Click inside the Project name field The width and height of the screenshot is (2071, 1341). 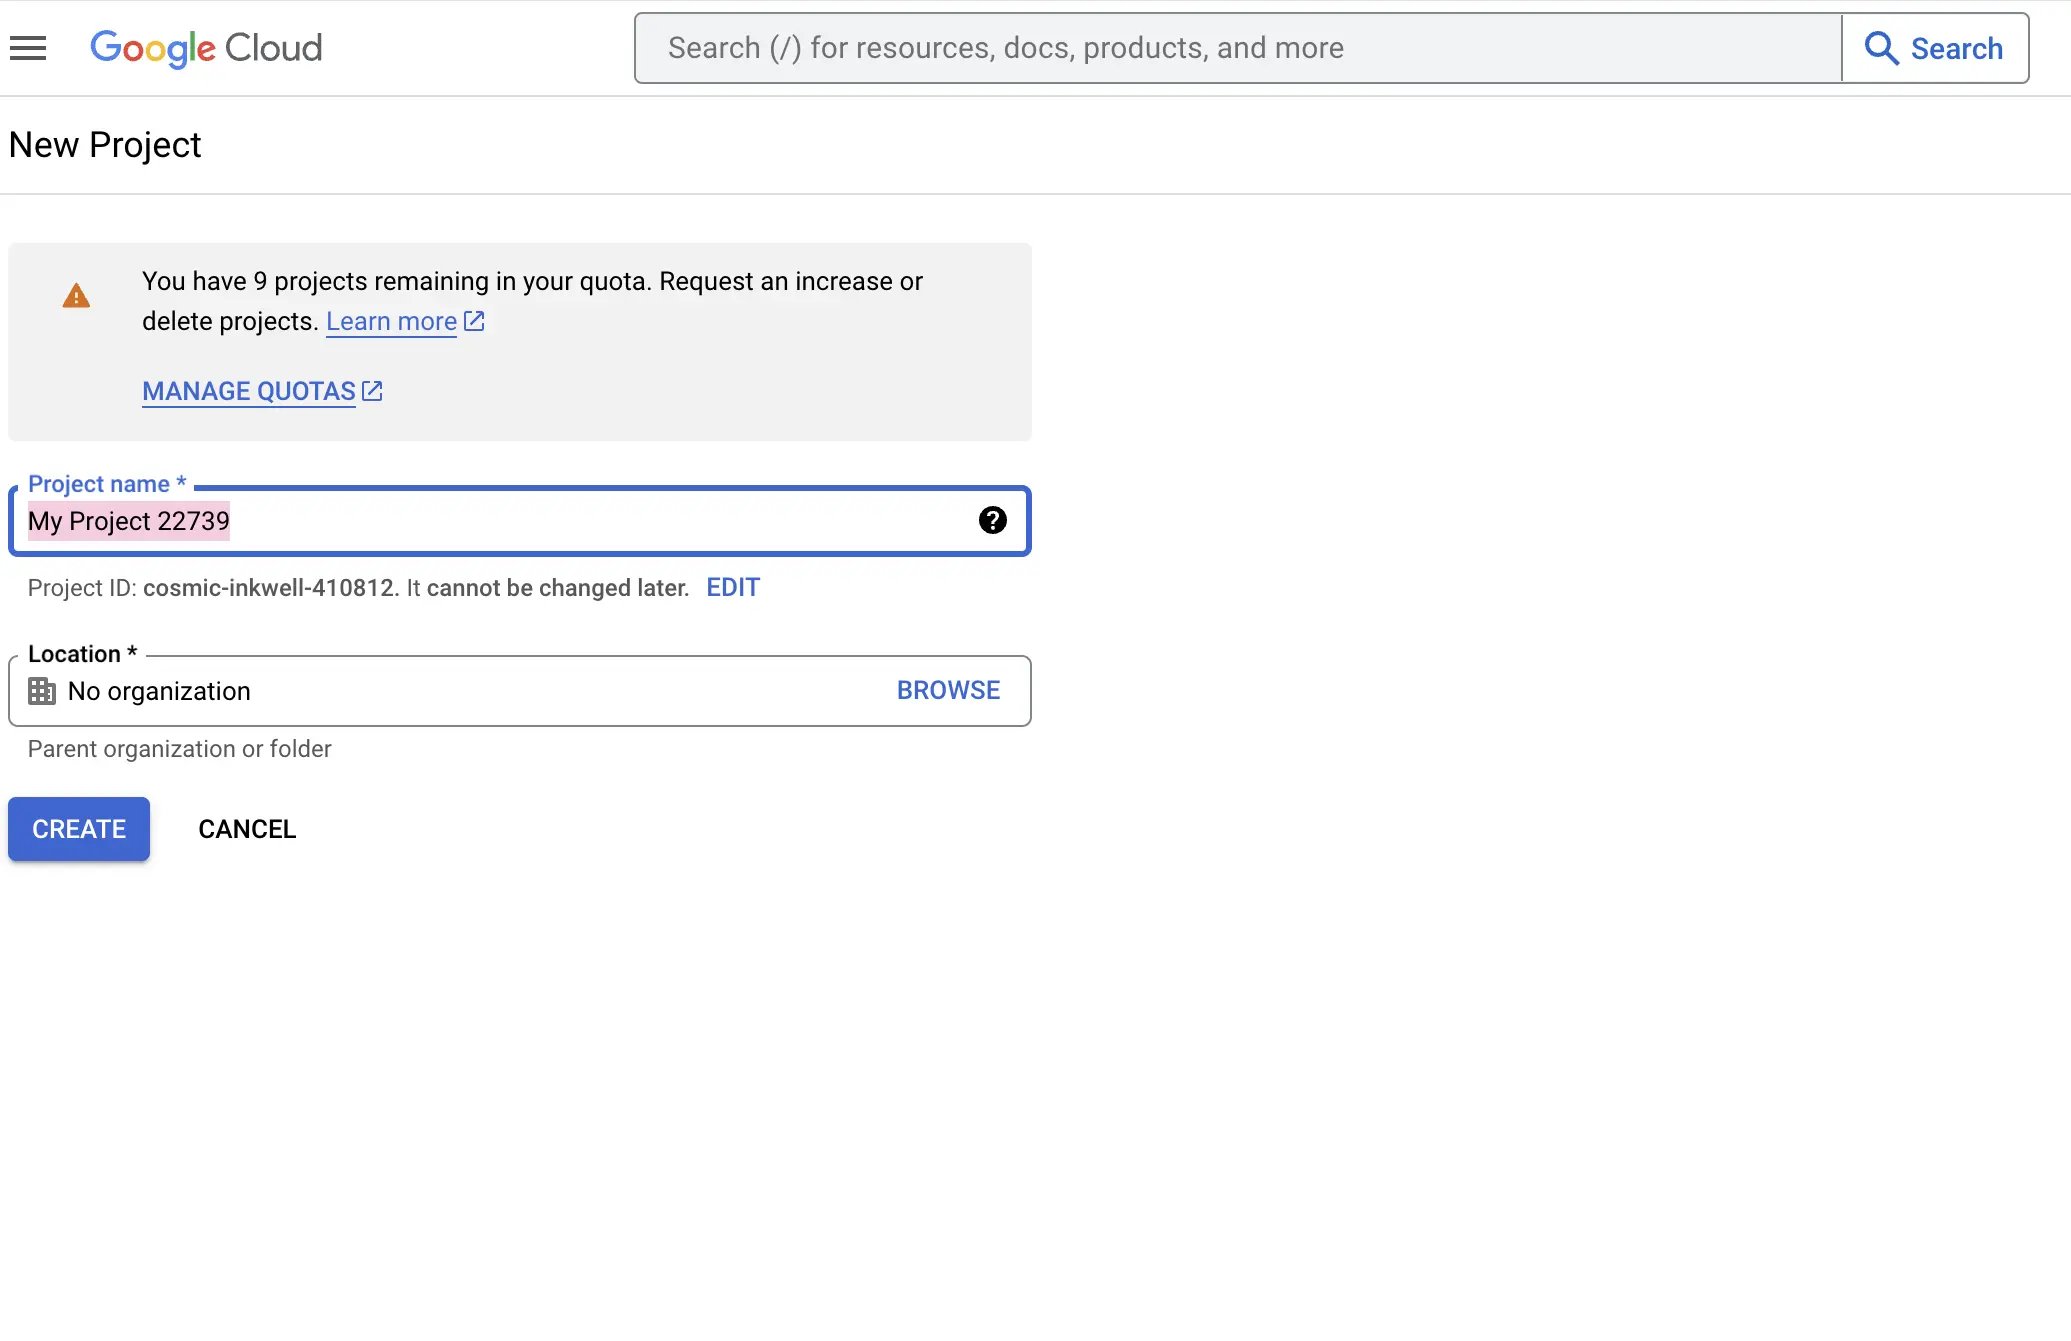point(500,520)
